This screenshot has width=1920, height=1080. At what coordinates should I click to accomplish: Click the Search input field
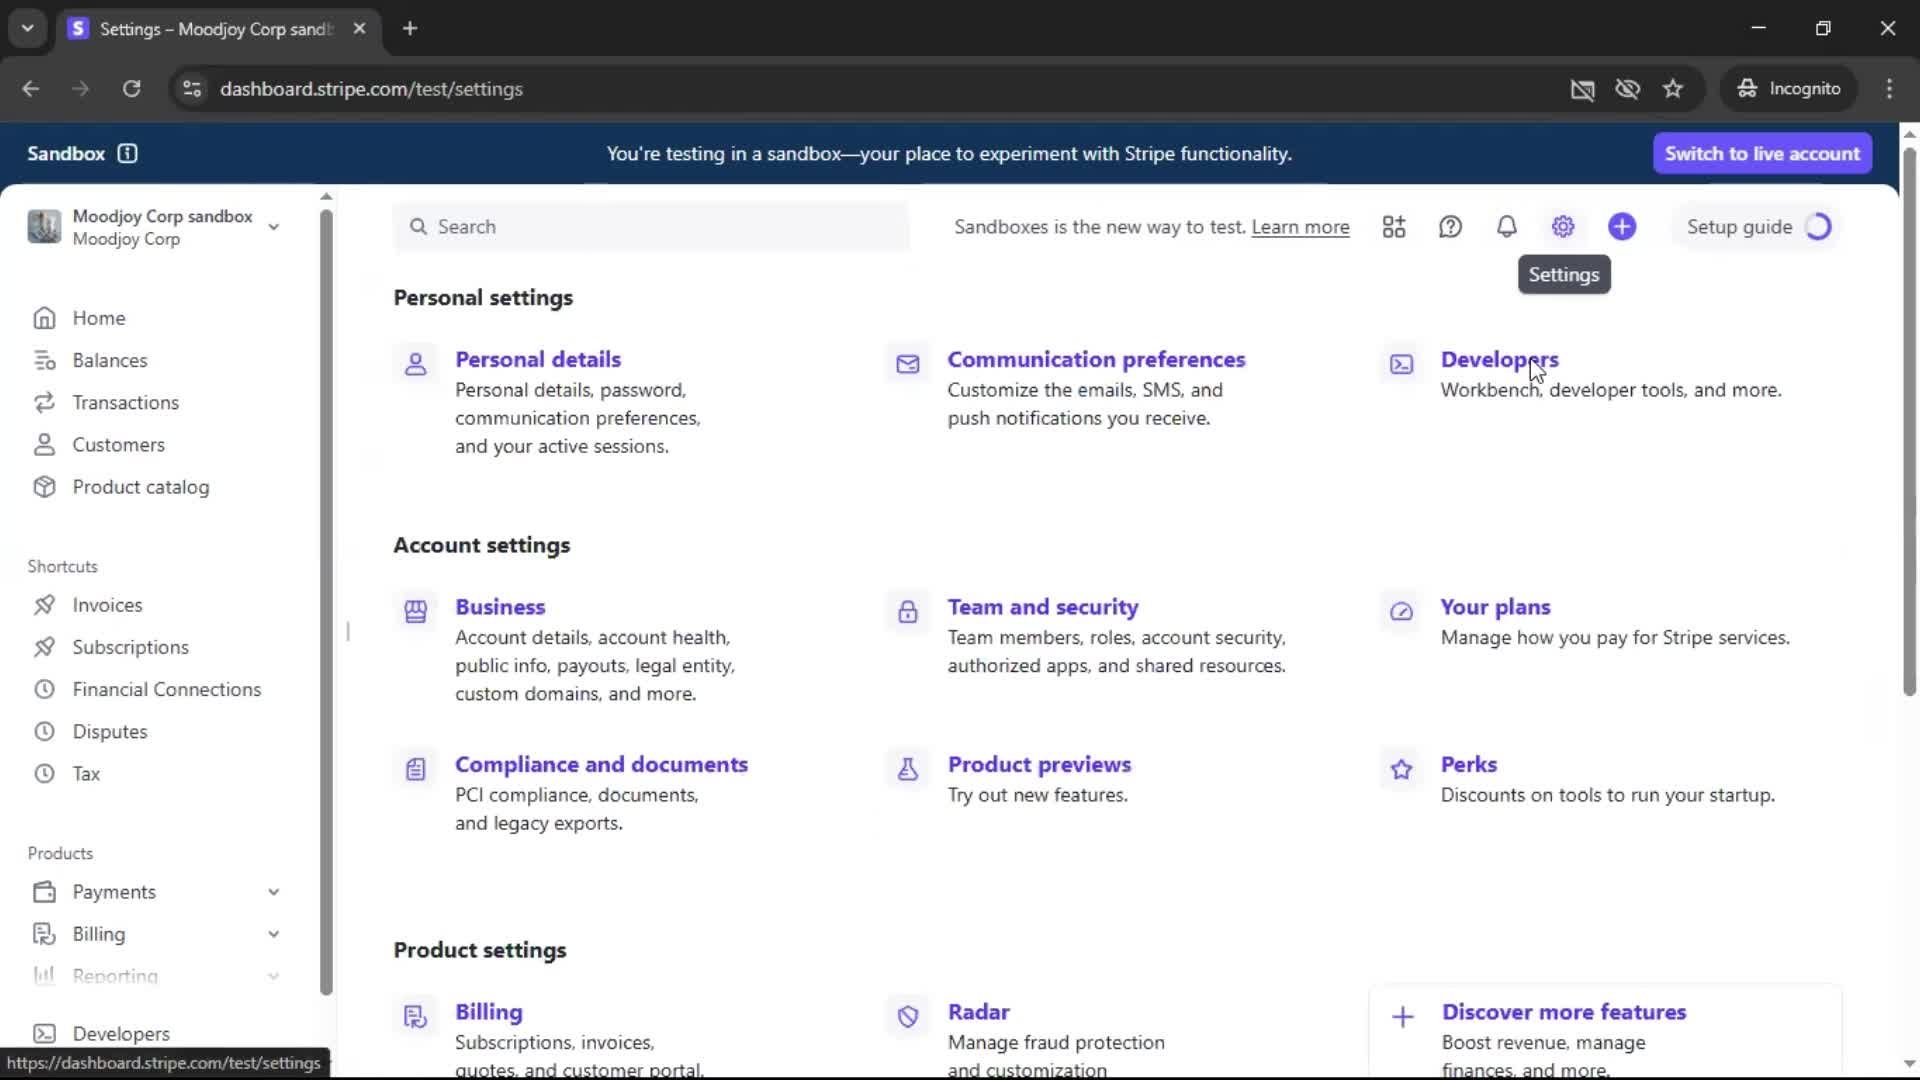click(651, 227)
